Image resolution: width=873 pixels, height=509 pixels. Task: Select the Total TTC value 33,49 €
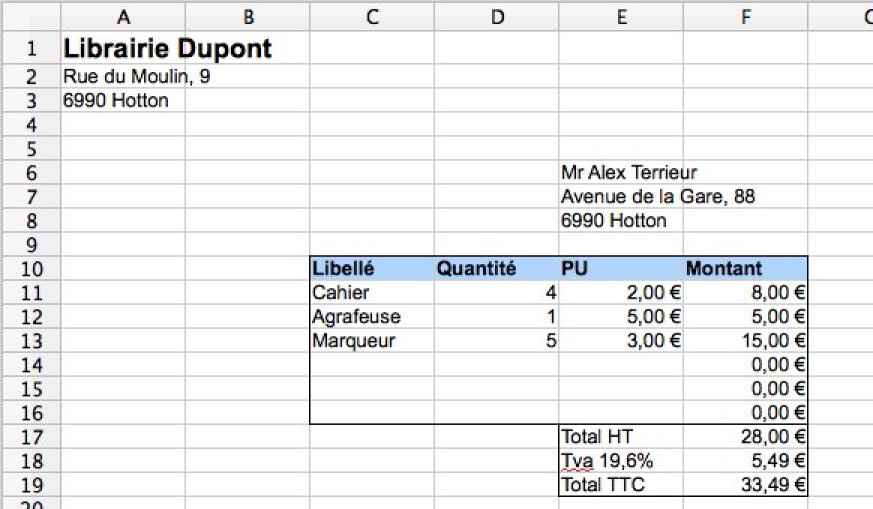(746, 484)
